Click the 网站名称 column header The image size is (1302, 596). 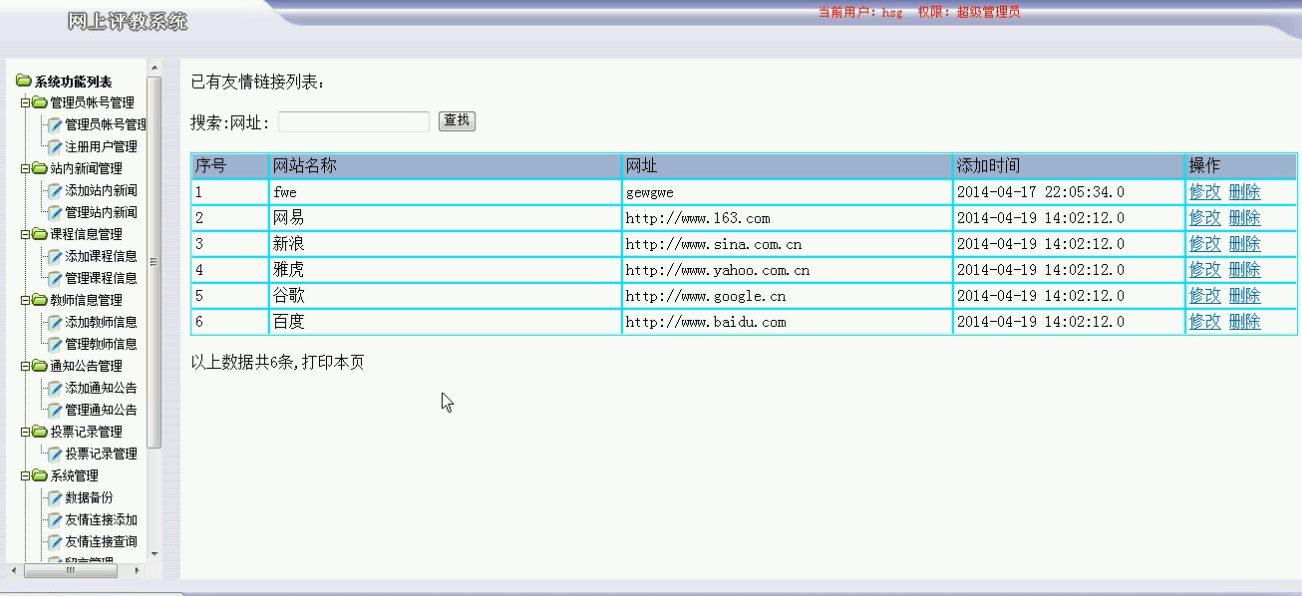click(x=445, y=166)
